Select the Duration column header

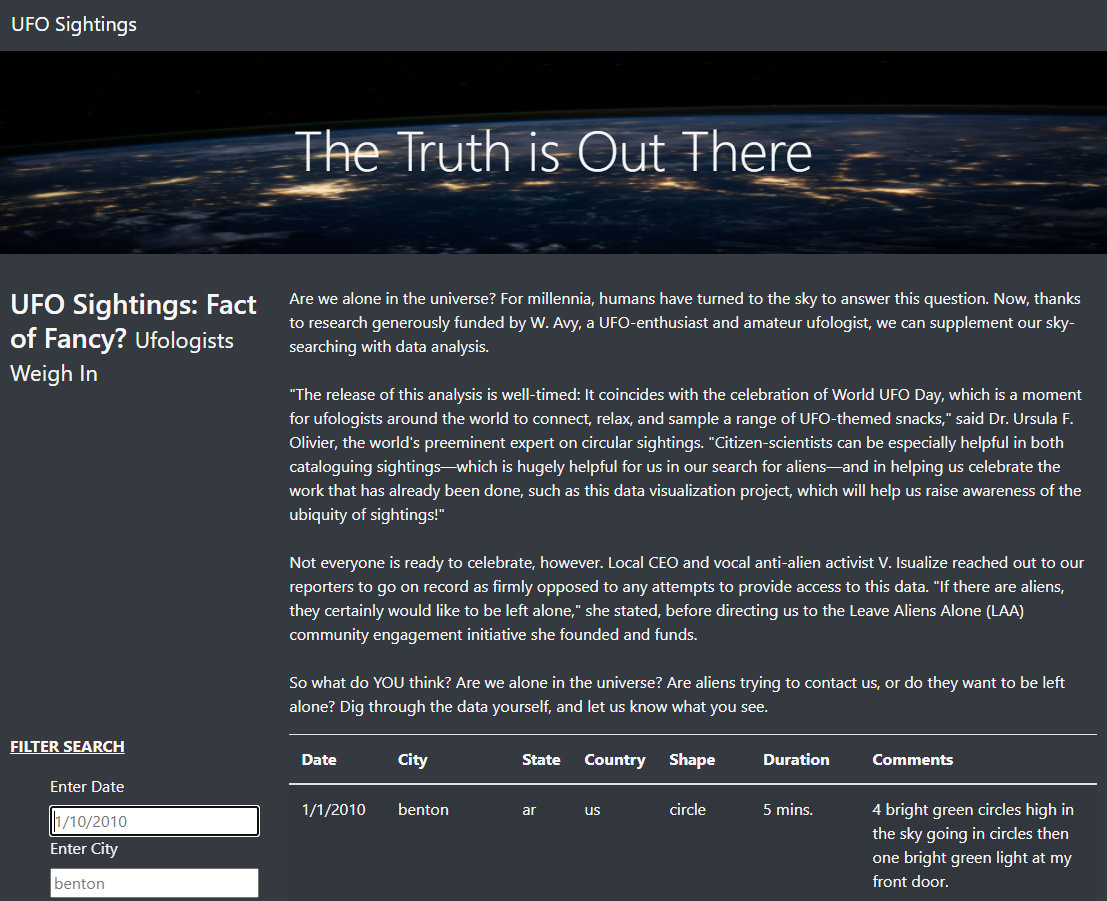click(796, 760)
